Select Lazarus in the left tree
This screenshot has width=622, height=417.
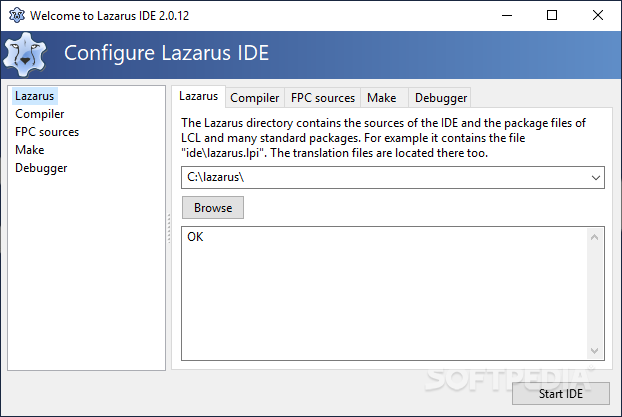click(x=35, y=96)
